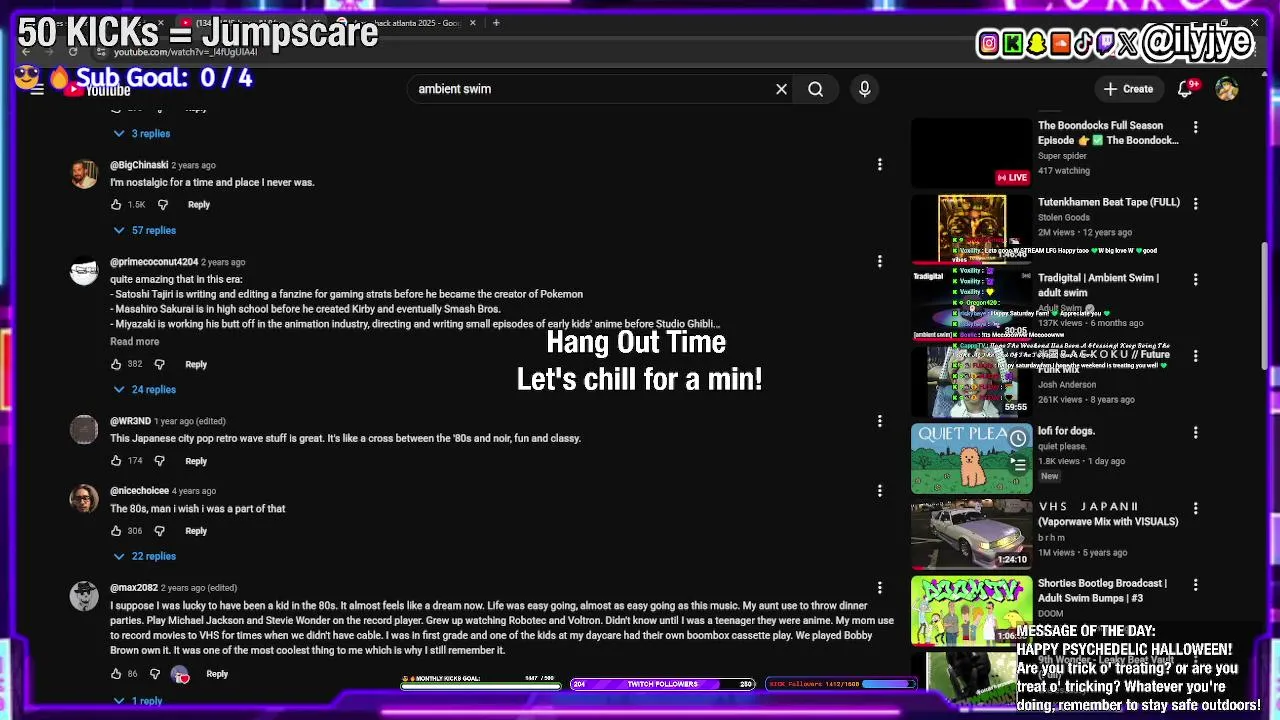The image size is (1280, 720).
Task: Open 'Tutenkhamen Beat Tape (FULL)' video title
Action: coord(1109,202)
